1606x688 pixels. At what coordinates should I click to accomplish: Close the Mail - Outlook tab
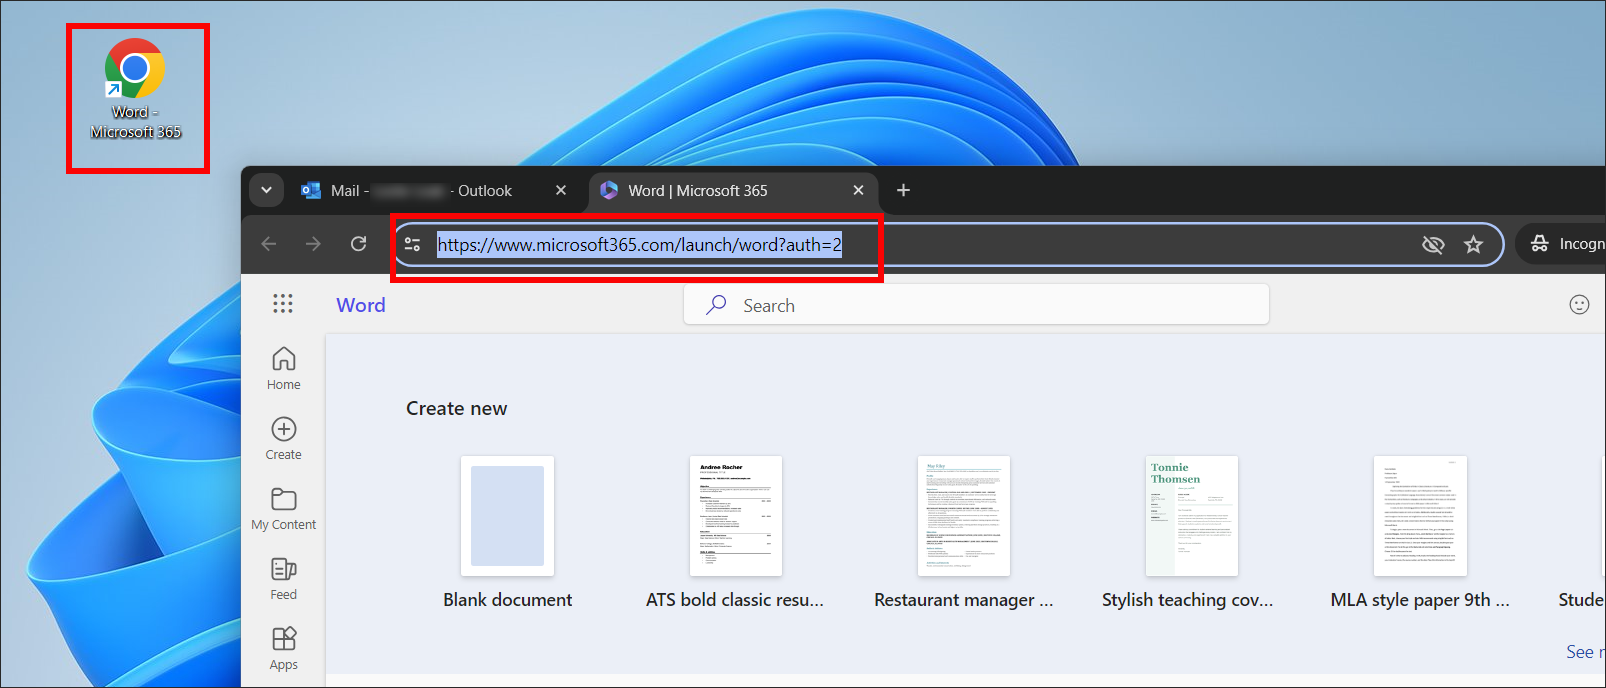(561, 190)
